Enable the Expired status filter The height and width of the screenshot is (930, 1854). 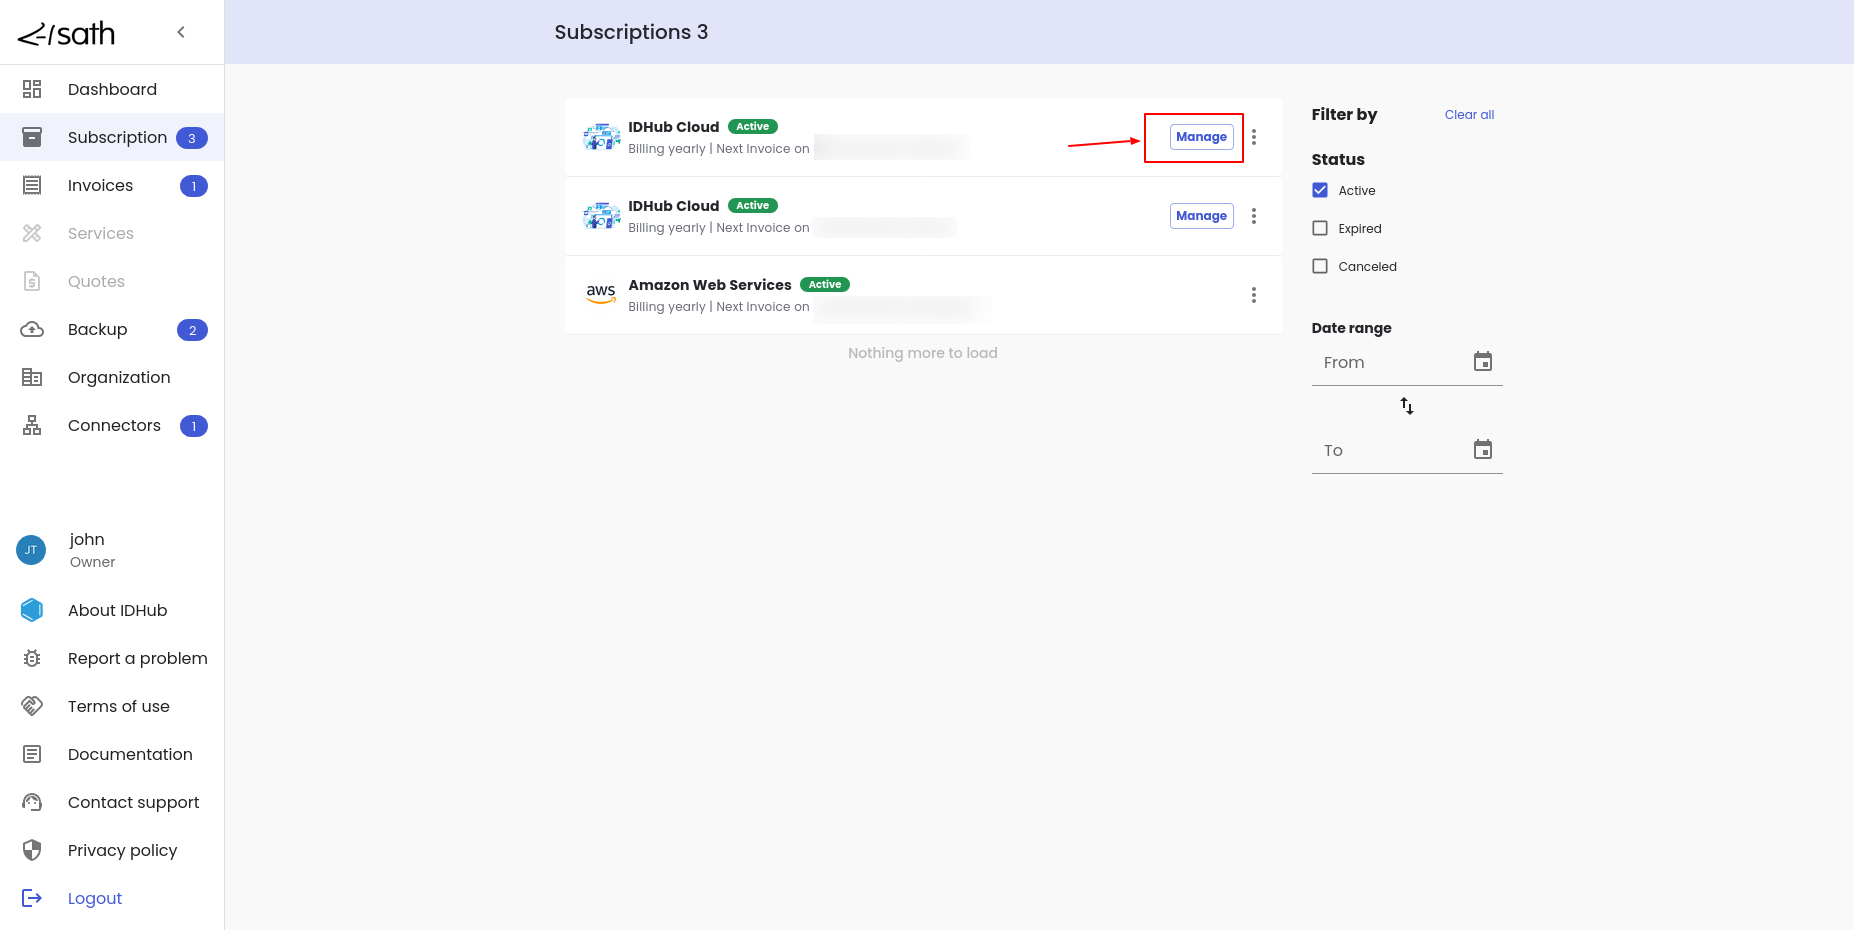[1320, 228]
